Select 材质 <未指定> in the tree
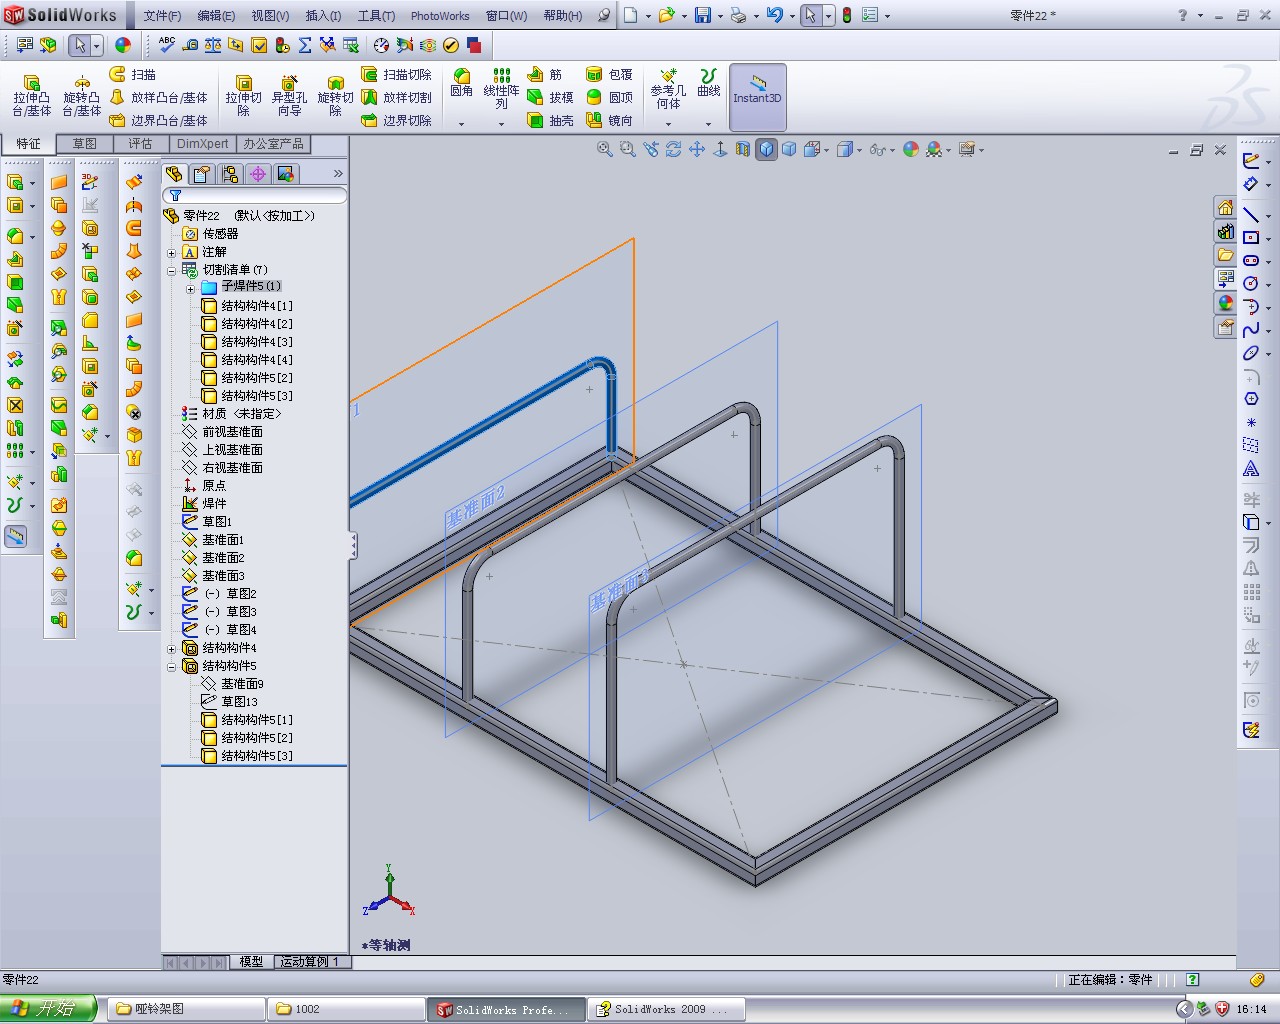The image size is (1280, 1024). click(x=231, y=414)
